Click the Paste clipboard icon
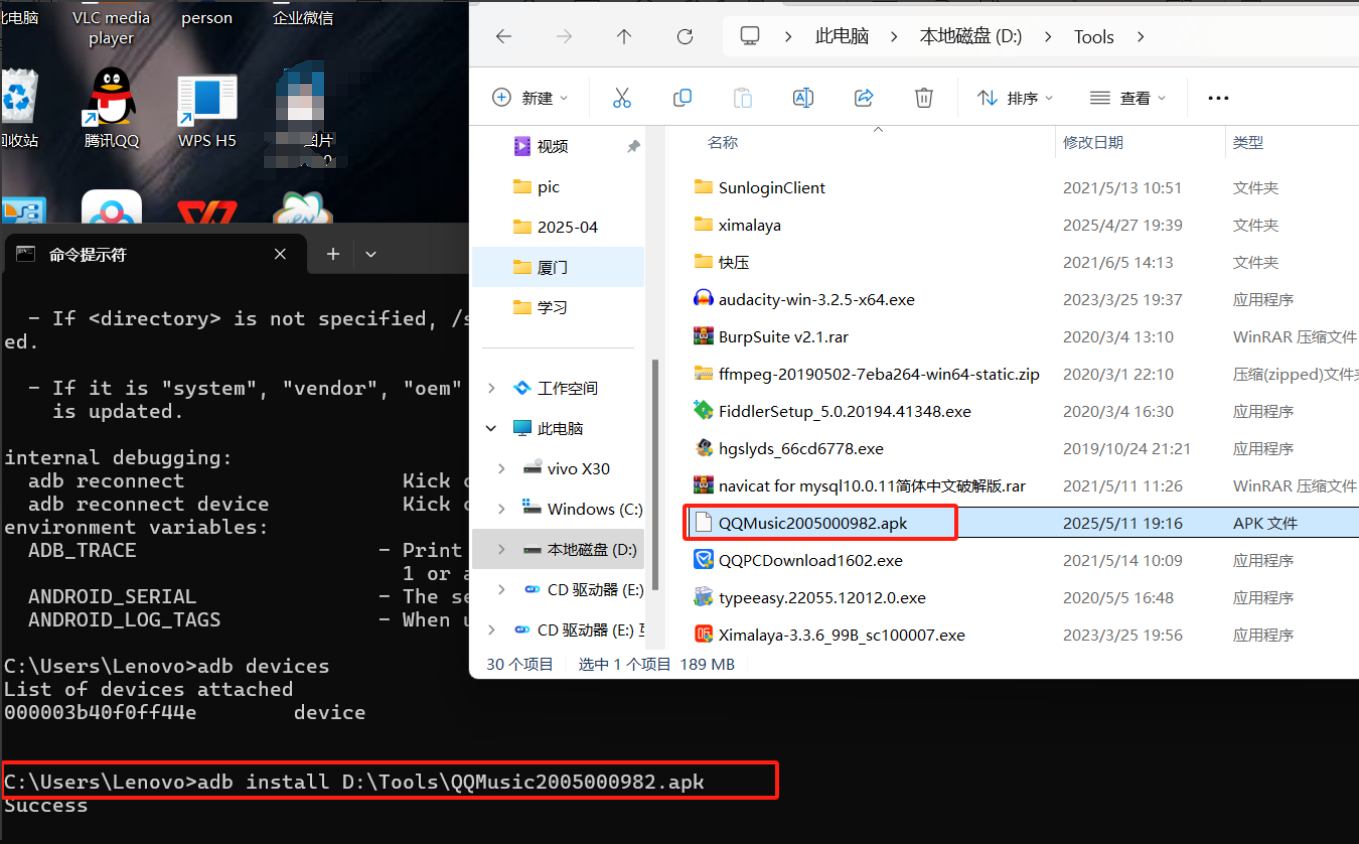Screen dimensions: 1359x844 click(x=742, y=98)
